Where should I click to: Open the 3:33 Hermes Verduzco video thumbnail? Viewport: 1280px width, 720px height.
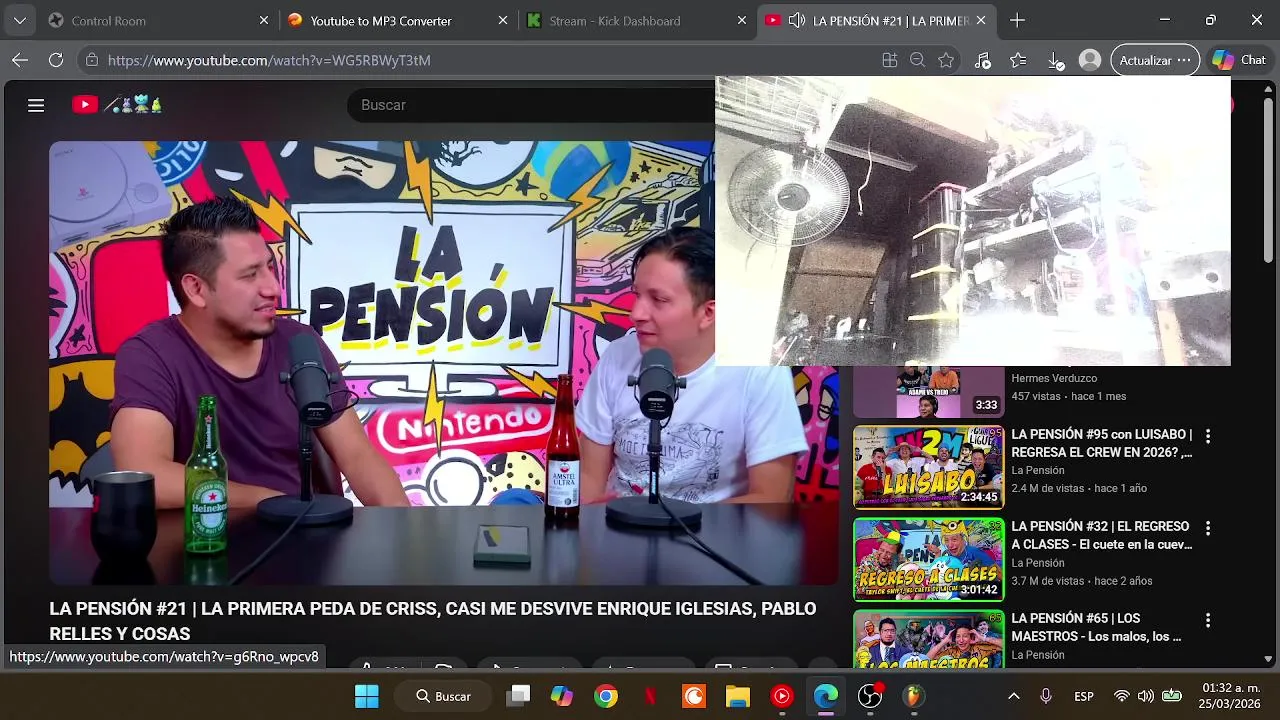pos(928,392)
